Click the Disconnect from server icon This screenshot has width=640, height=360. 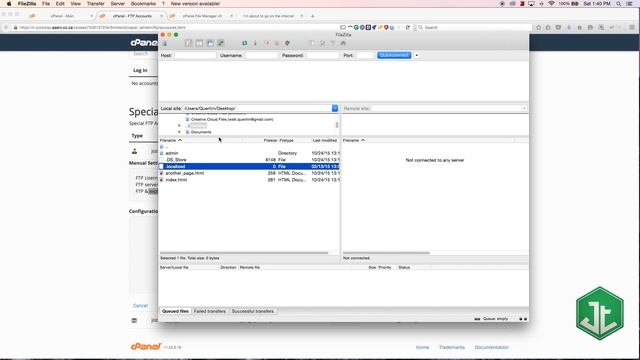point(277,43)
